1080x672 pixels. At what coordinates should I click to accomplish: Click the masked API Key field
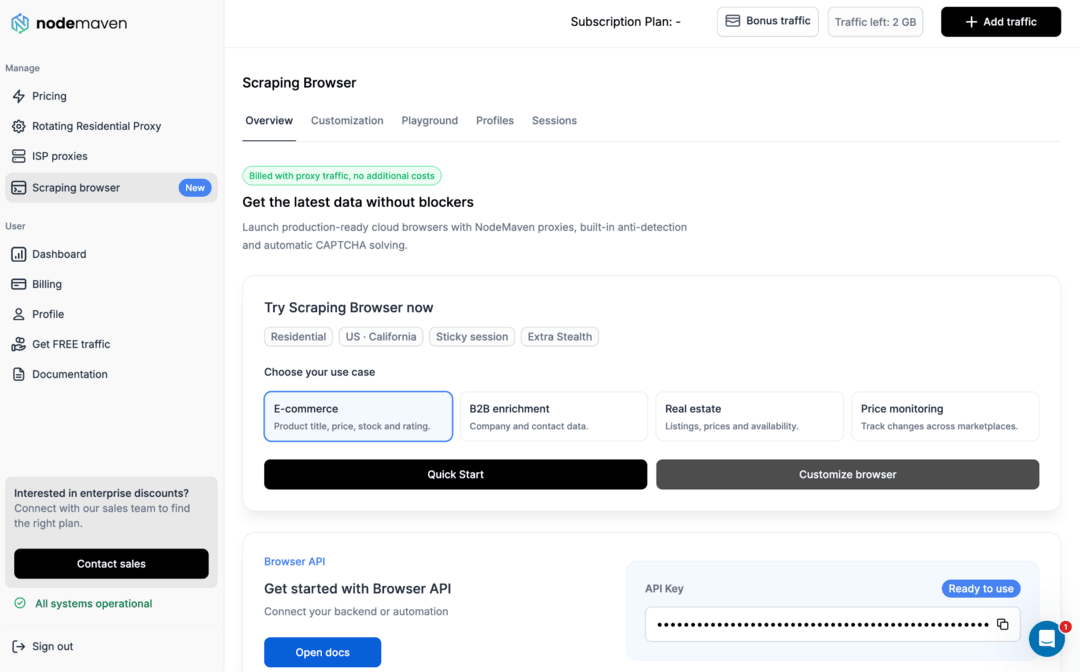[x=833, y=624]
